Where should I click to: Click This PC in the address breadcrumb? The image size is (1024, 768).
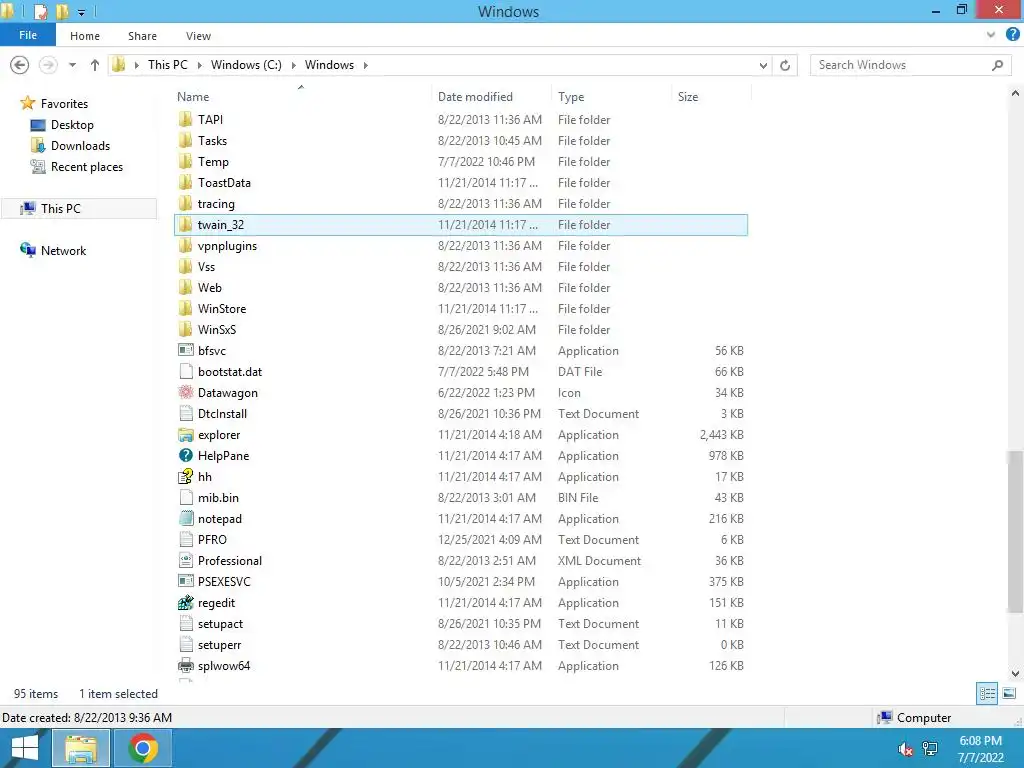pyautogui.click(x=167, y=65)
